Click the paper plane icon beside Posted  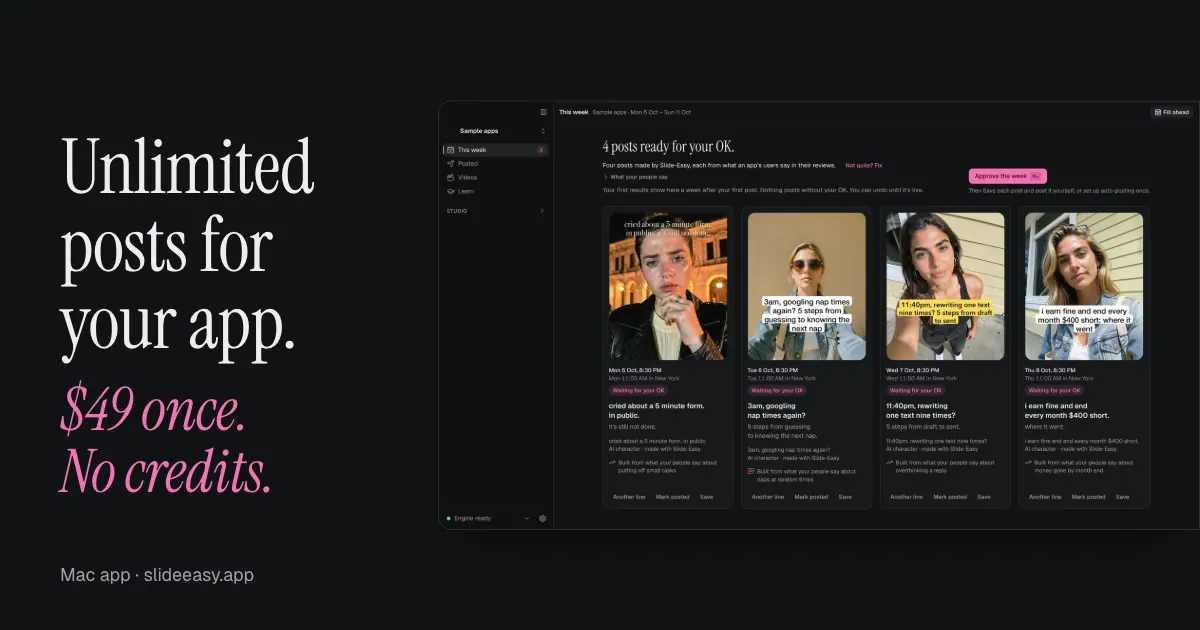(450, 163)
